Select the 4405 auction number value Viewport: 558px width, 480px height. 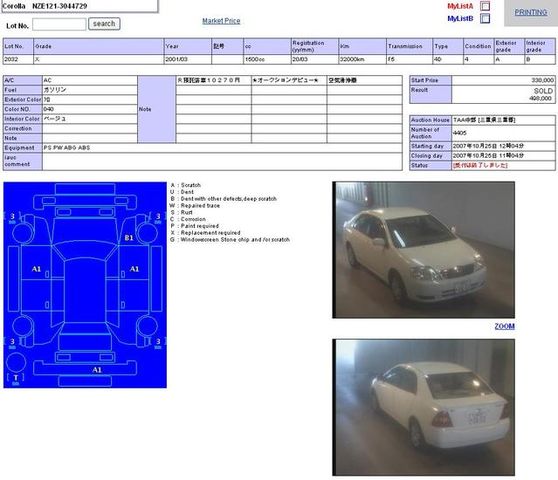point(460,133)
